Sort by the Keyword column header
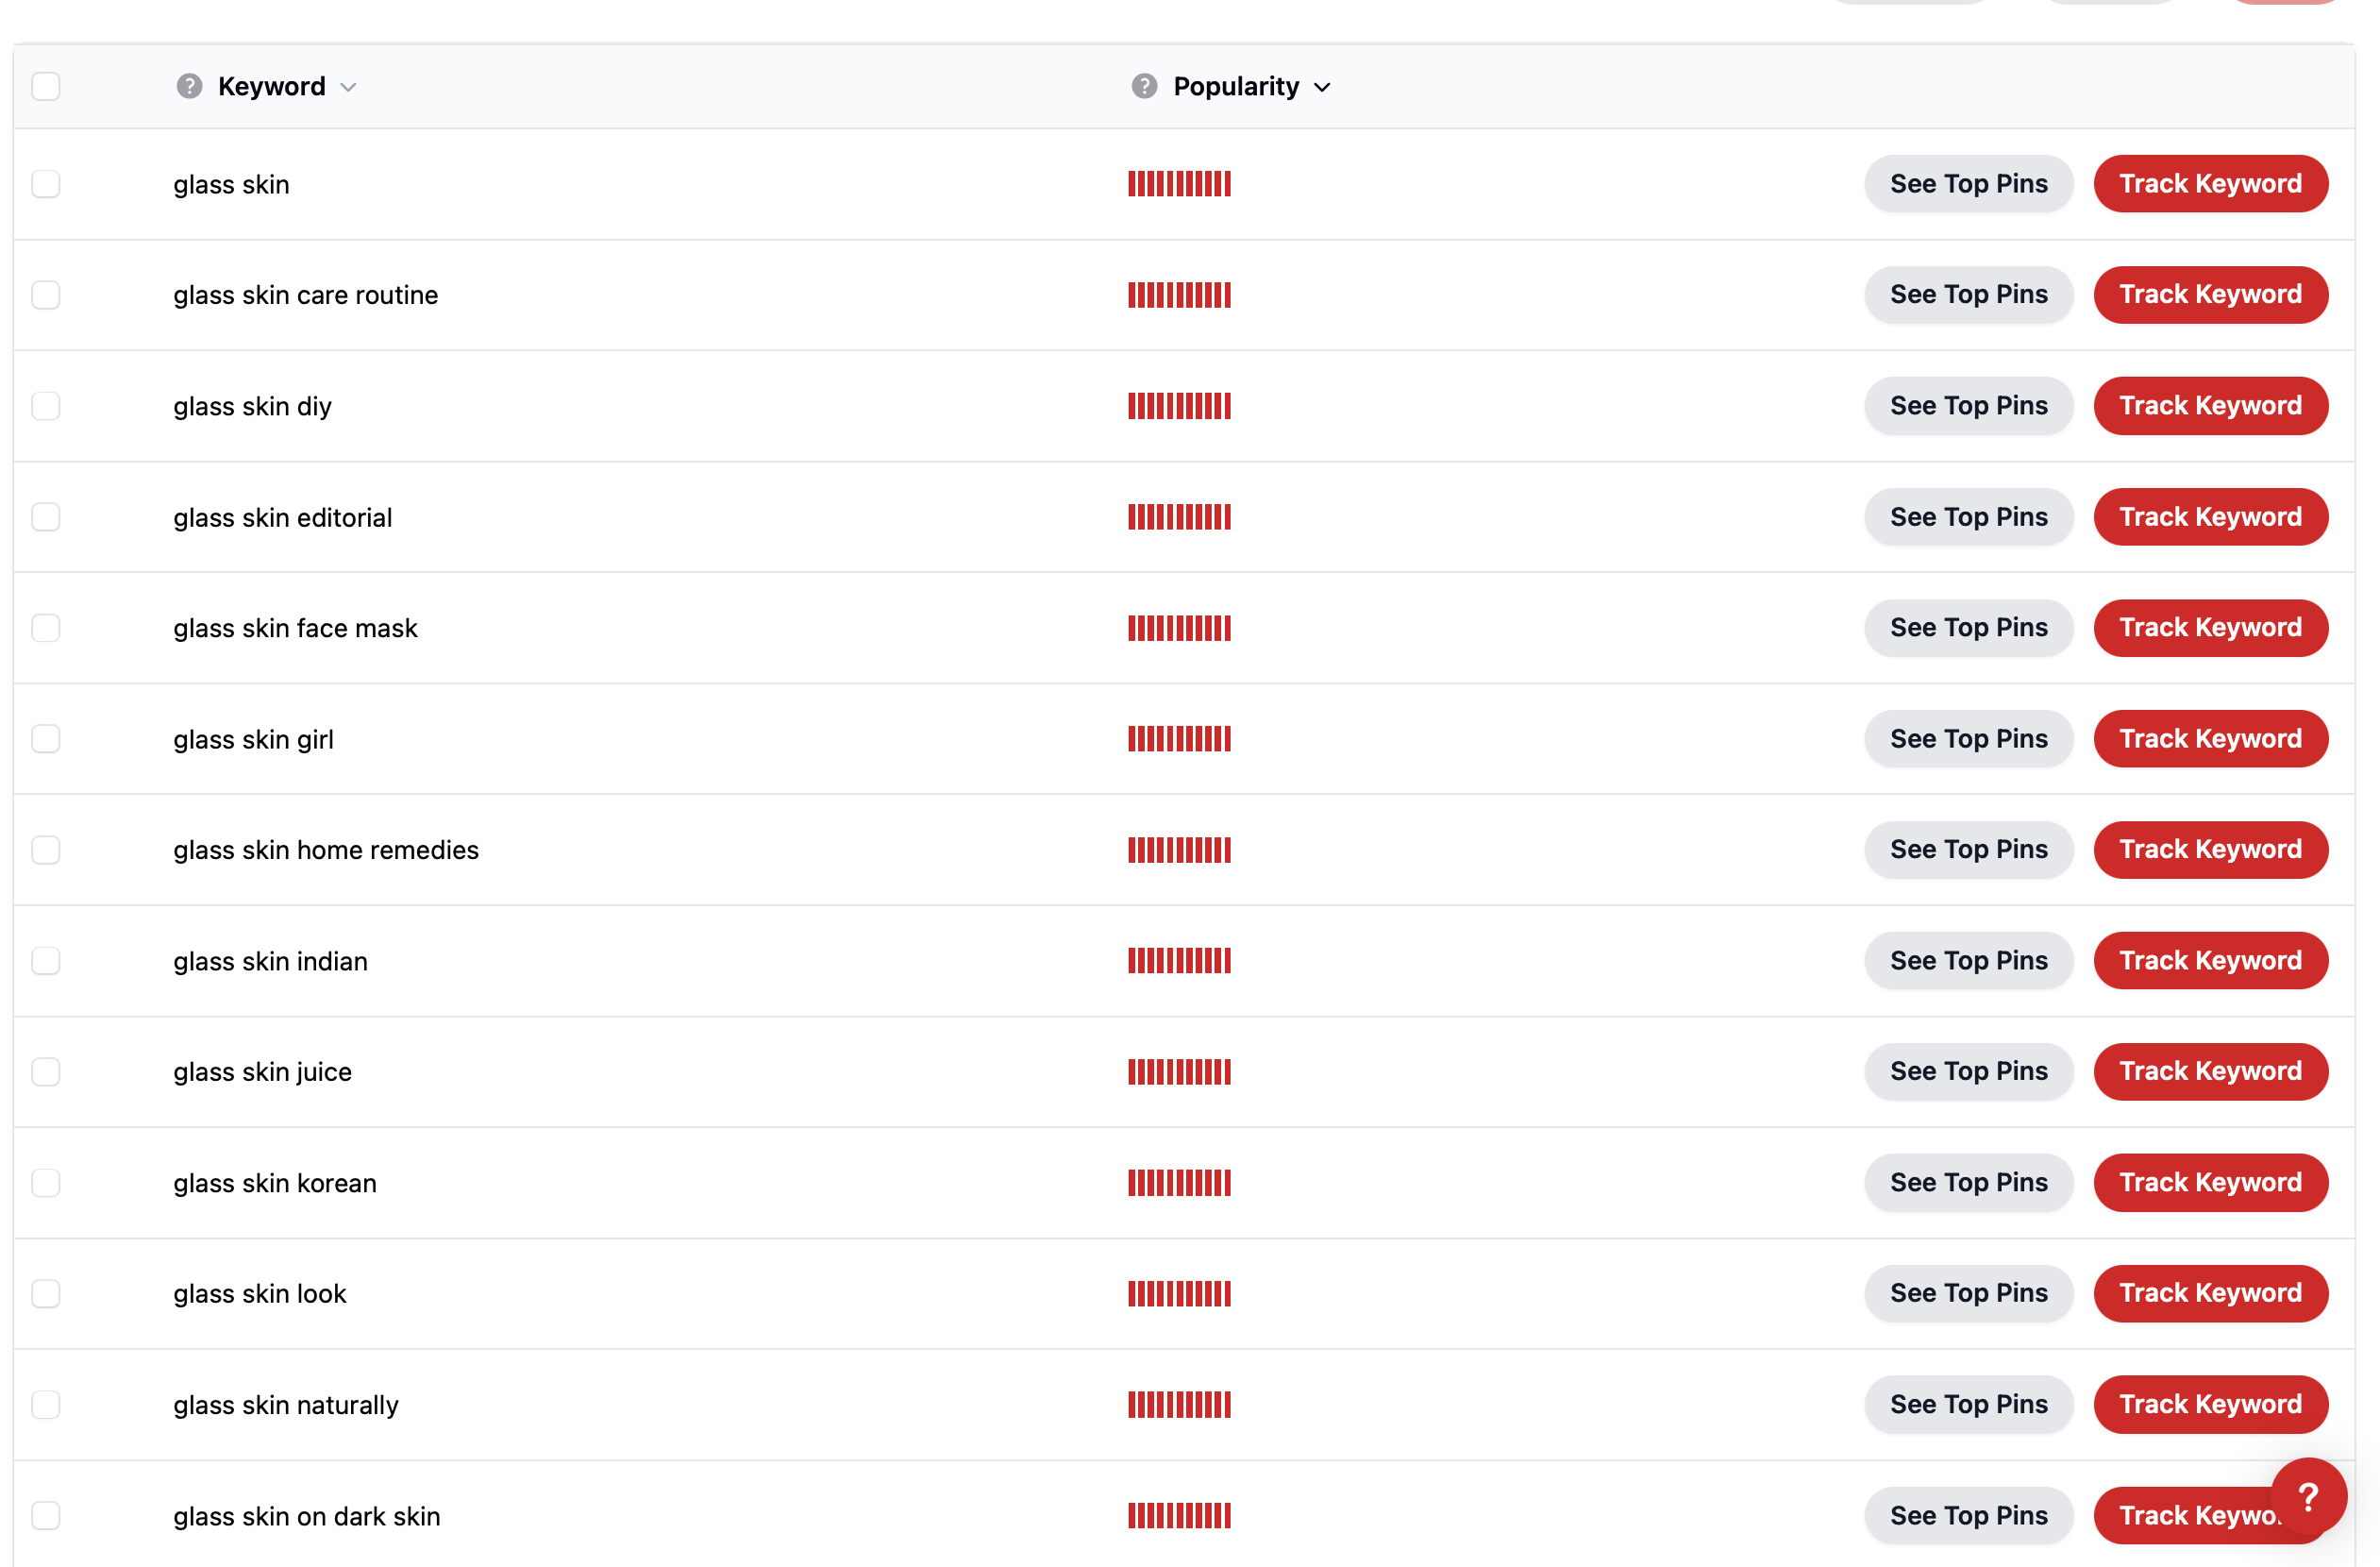2380x1567 pixels. [272, 86]
